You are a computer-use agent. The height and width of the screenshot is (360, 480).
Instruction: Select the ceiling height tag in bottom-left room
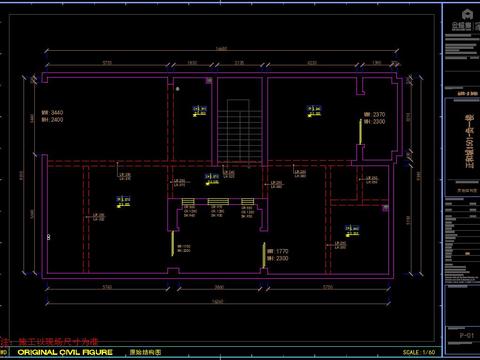(123, 202)
